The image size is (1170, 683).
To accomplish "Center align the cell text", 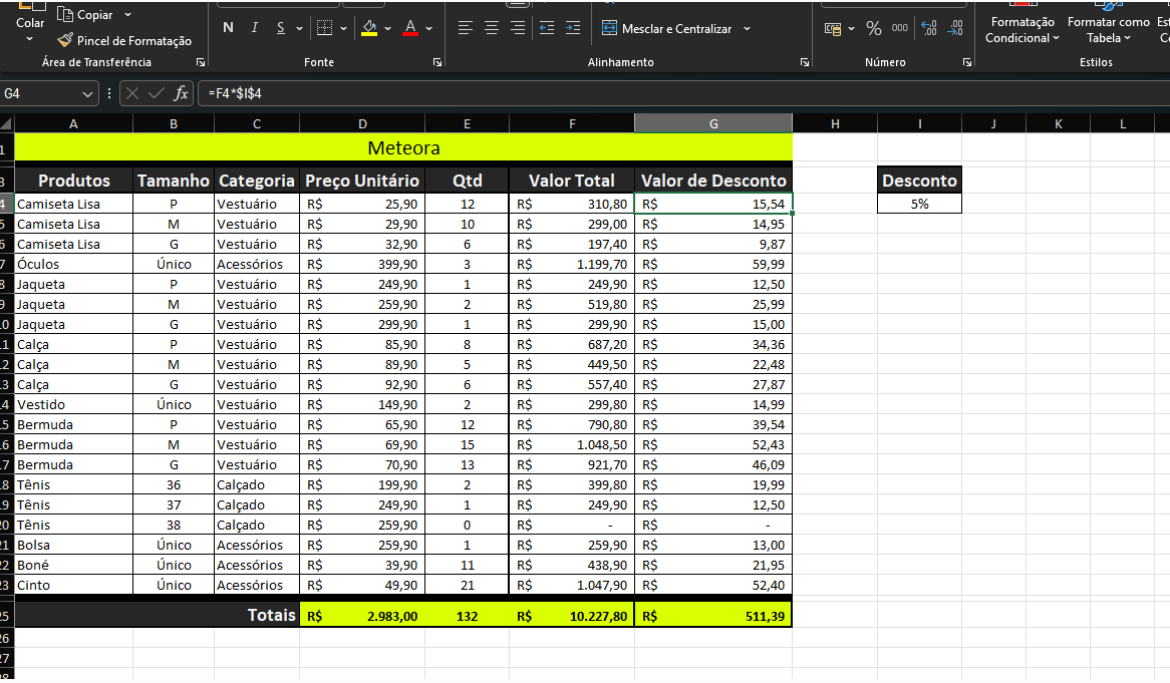I will (x=492, y=28).
